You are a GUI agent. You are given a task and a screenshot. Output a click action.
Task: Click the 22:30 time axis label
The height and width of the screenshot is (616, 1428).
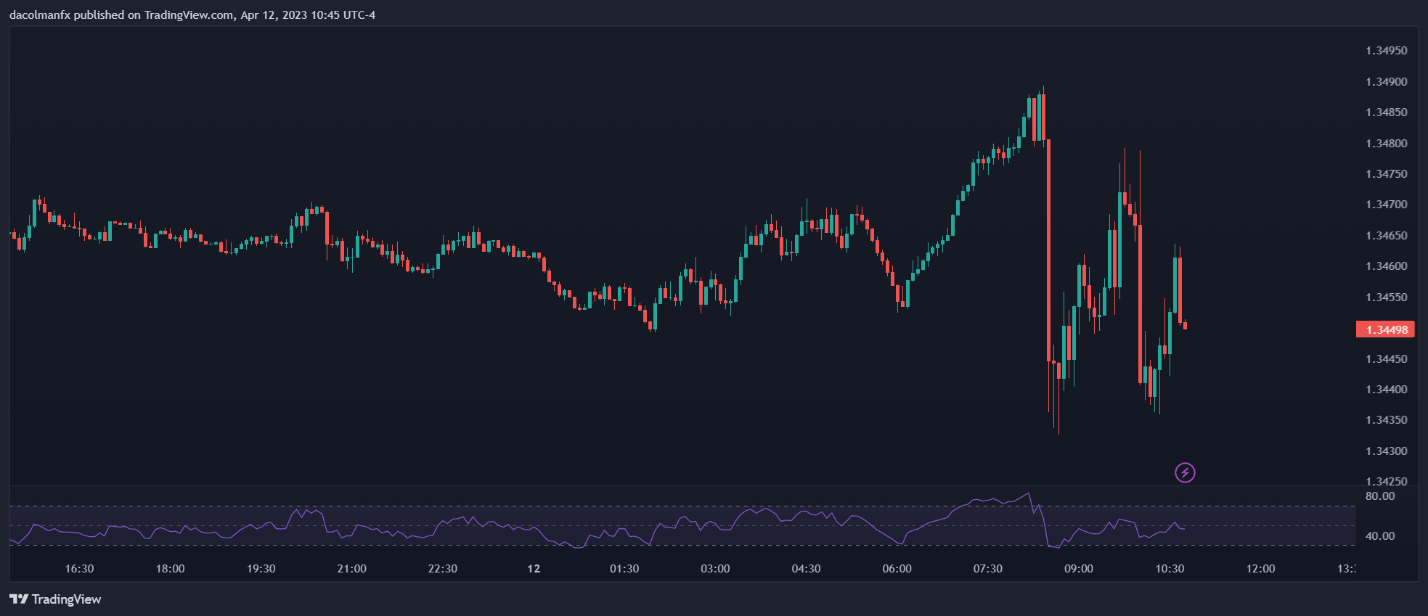pyautogui.click(x=443, y=569)
